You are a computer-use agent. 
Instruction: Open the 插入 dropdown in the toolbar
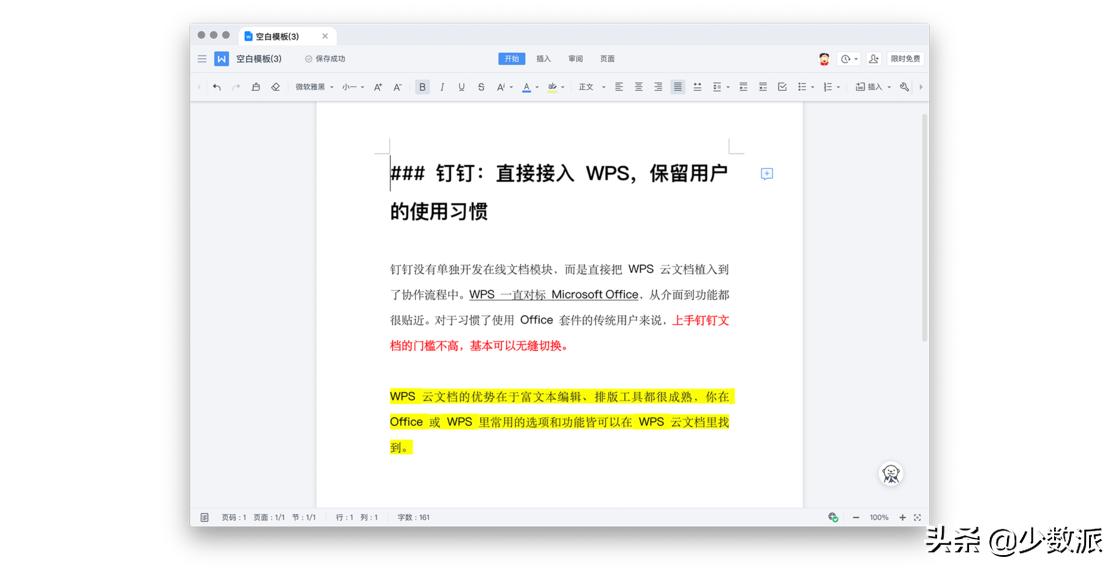pyautogui.click(x=873, y=87)
